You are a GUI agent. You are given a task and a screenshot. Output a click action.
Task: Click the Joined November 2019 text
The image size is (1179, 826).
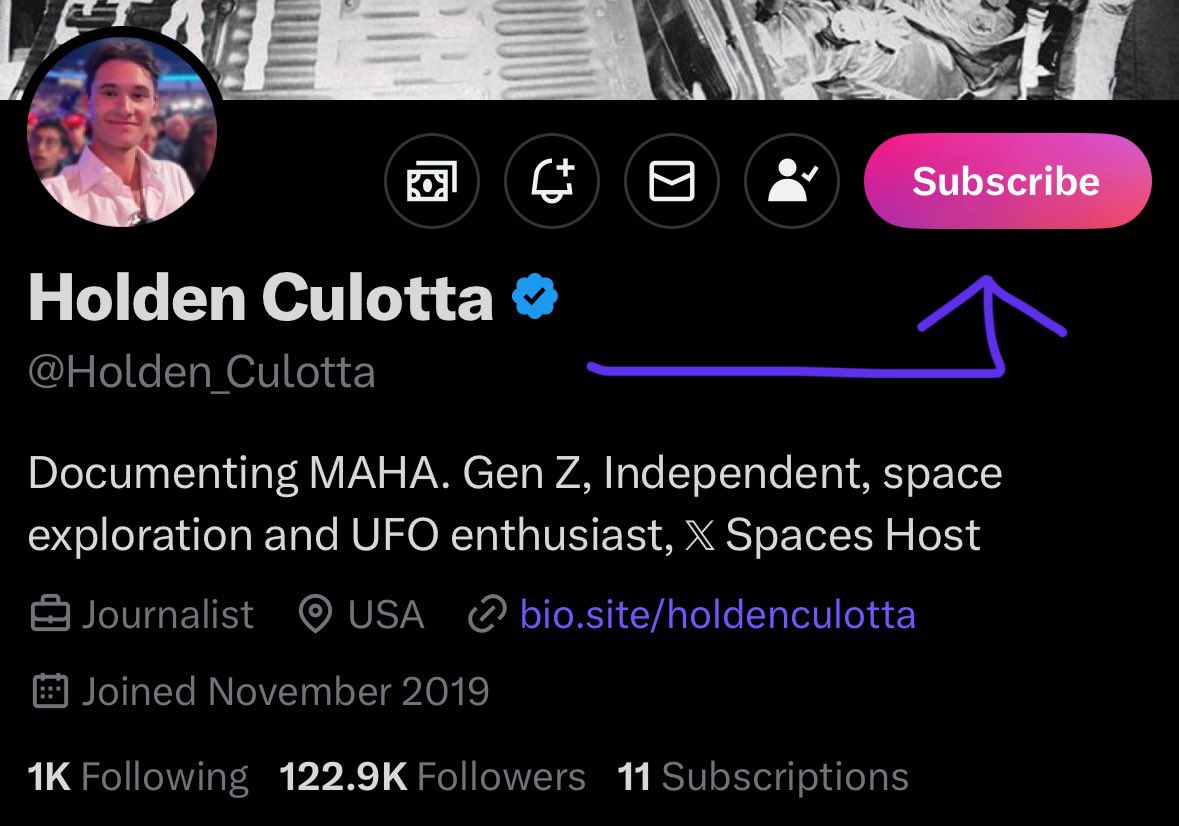coord(285,691)
